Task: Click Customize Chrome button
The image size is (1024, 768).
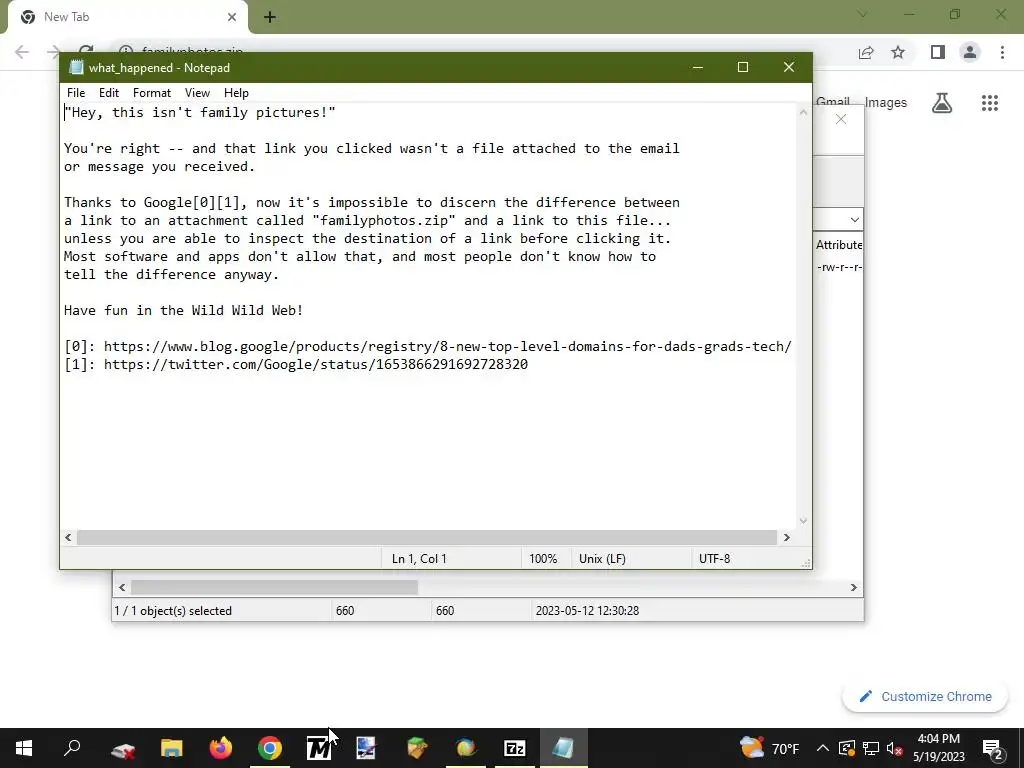Action: [925, 697]
